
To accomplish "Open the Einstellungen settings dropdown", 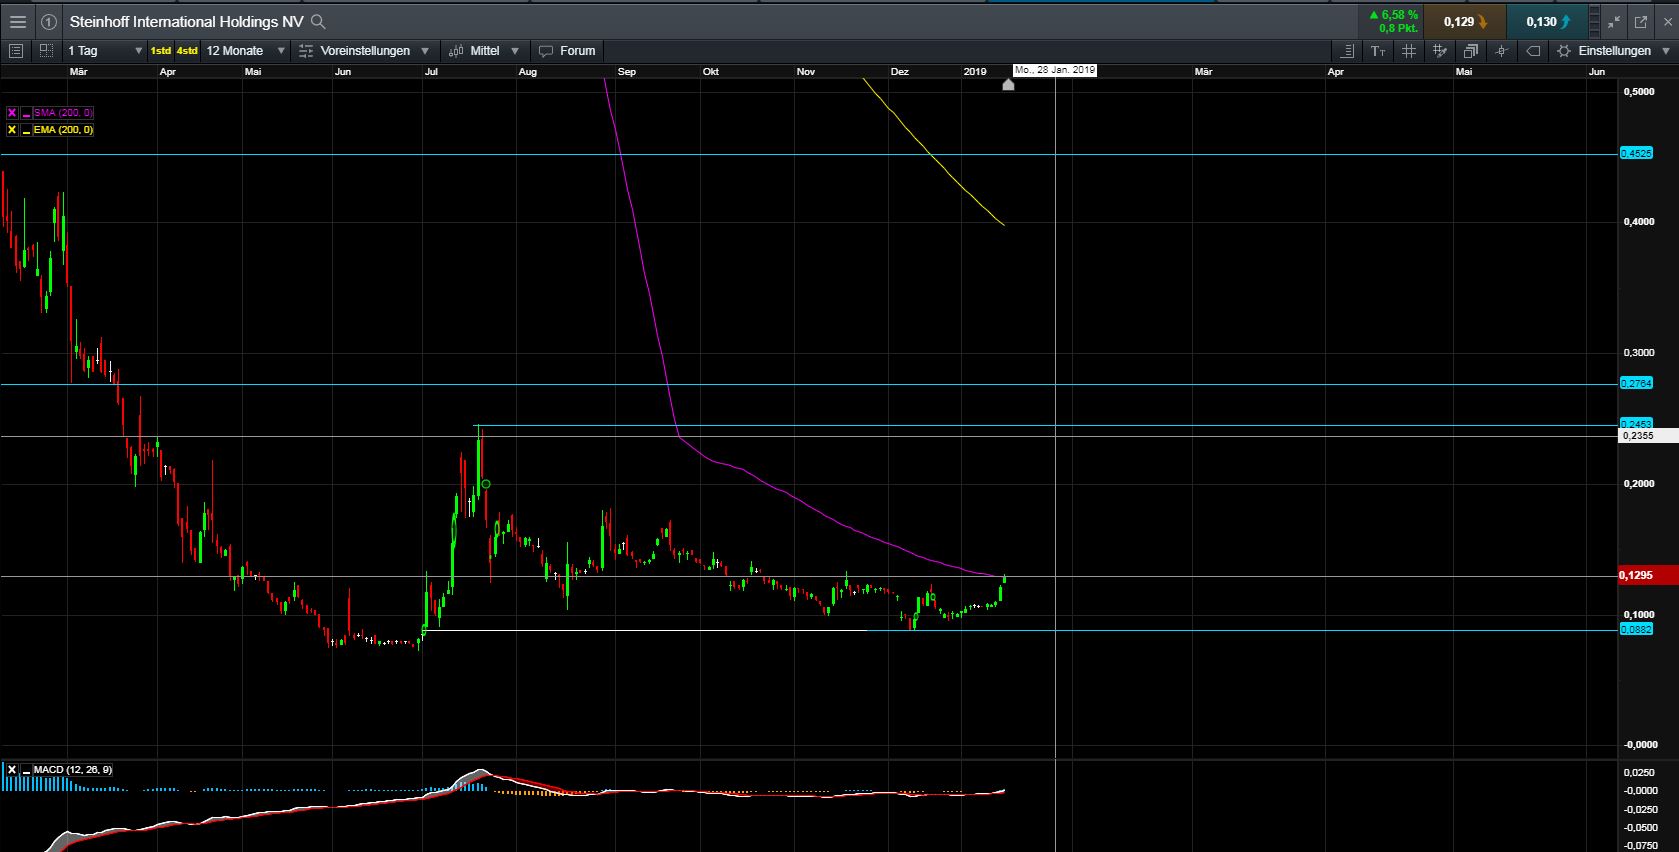I will 1613,50.
